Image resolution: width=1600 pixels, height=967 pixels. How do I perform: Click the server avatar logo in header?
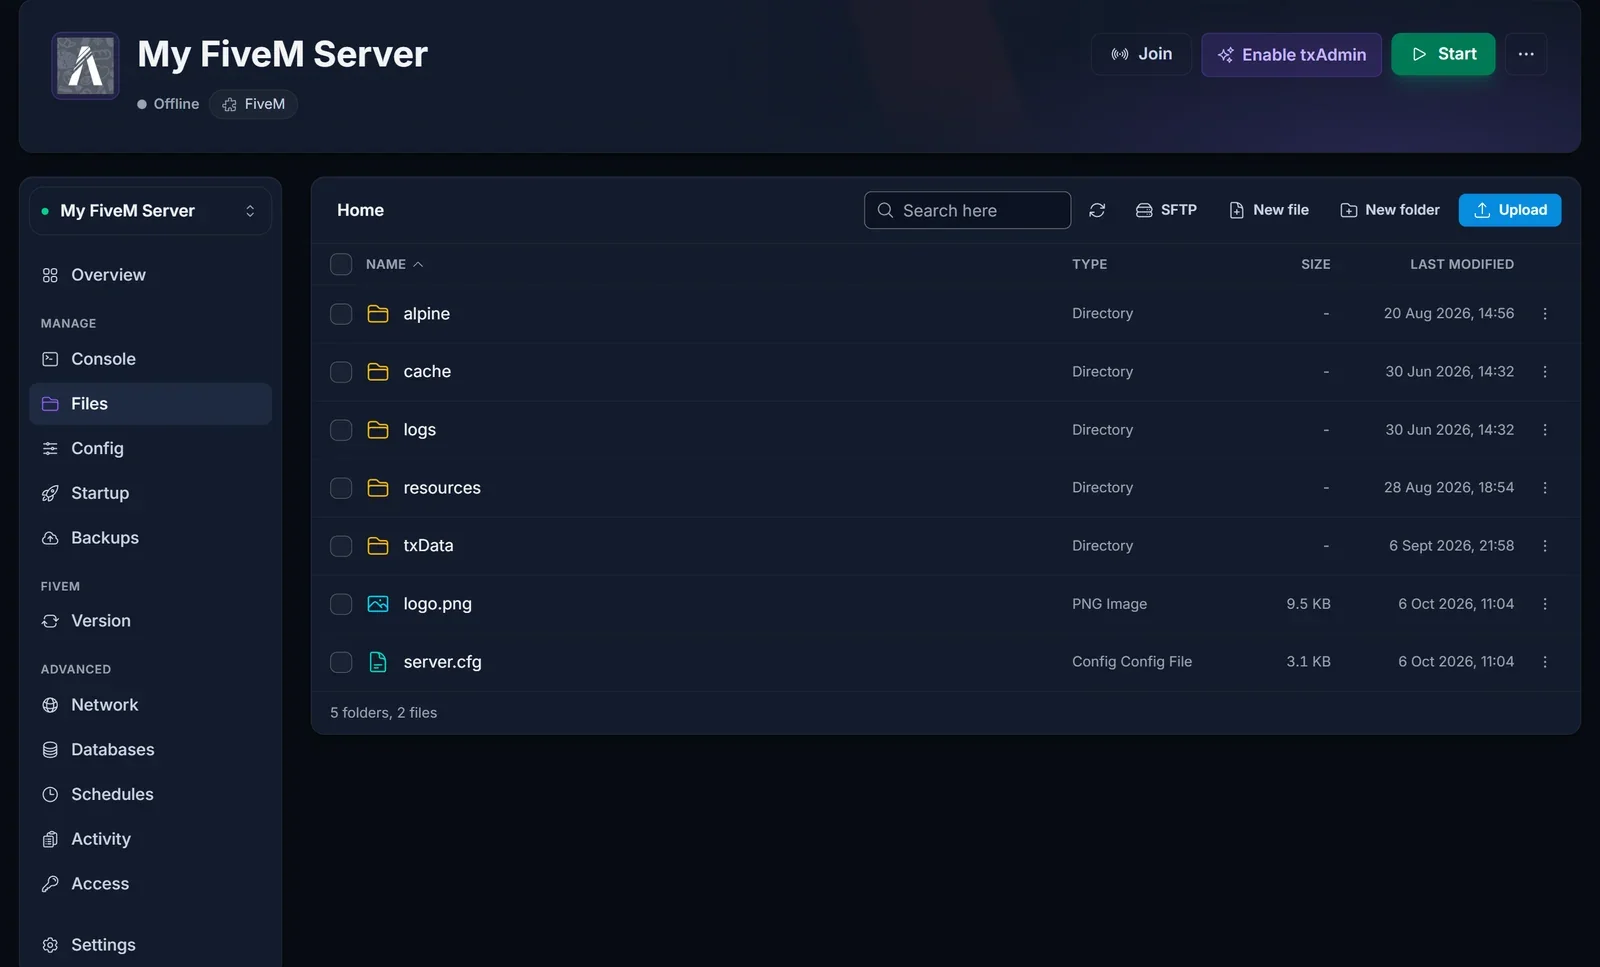[x=85, y=66]
